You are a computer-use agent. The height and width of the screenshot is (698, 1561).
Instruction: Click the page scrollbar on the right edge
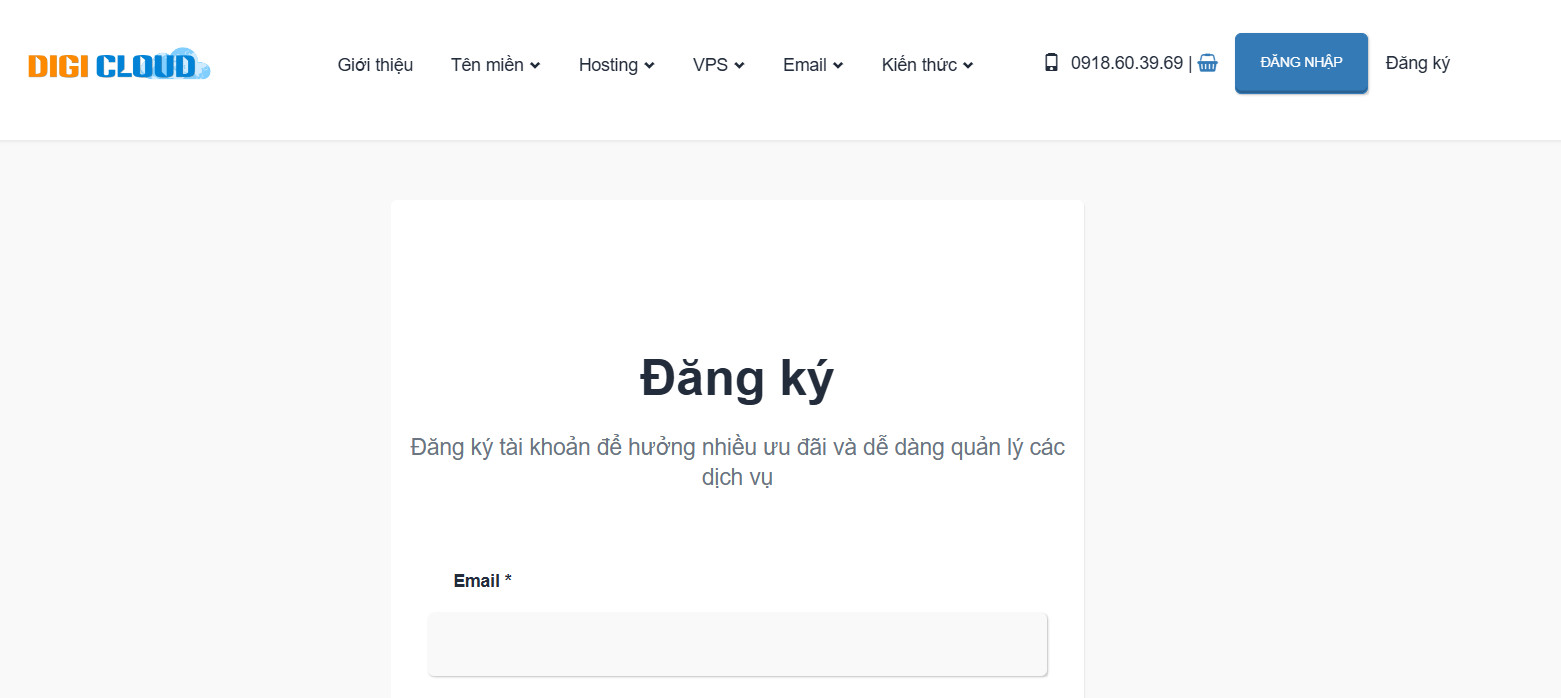[1555, 349]
